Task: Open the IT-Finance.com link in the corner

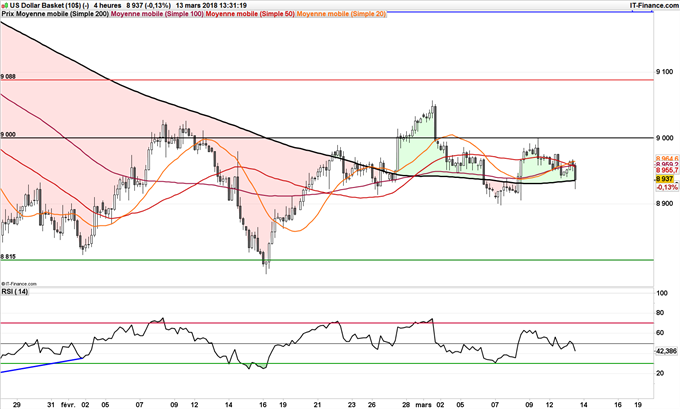Action: 654,5
